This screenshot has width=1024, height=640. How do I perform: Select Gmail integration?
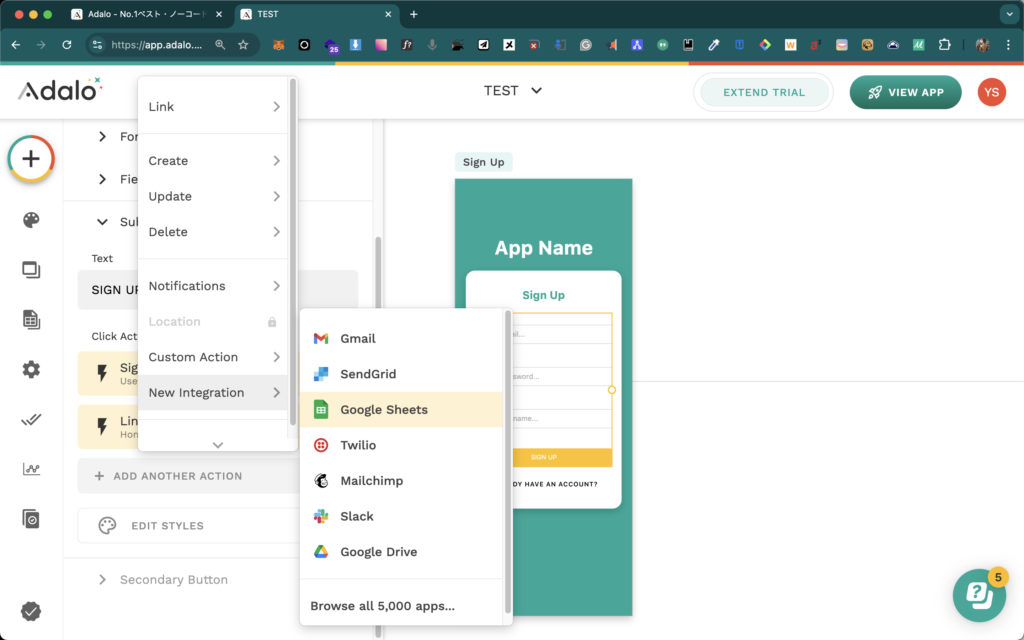click(x=402, y=338)
